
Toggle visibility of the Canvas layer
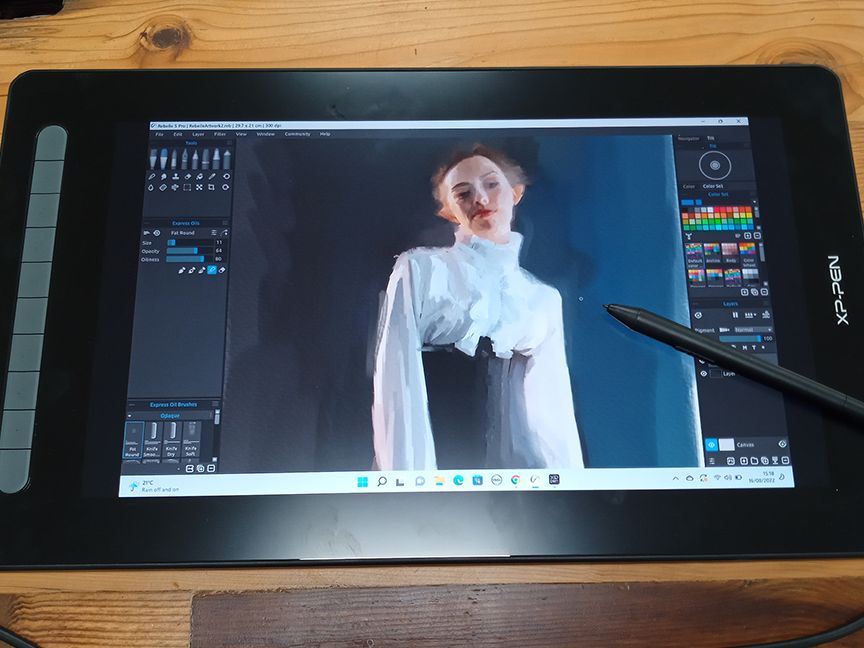pos(711,445)
